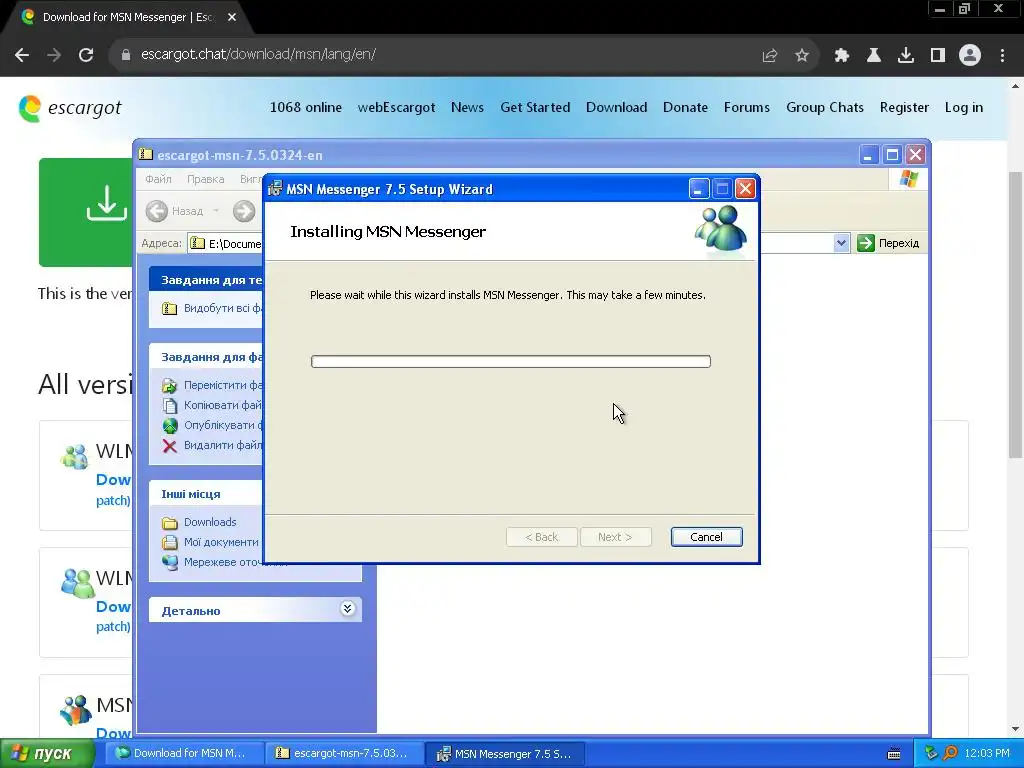Click the Chrome forward arrow
The height and width of the screenshot is (768, 1024).
[x=54, y=55]
